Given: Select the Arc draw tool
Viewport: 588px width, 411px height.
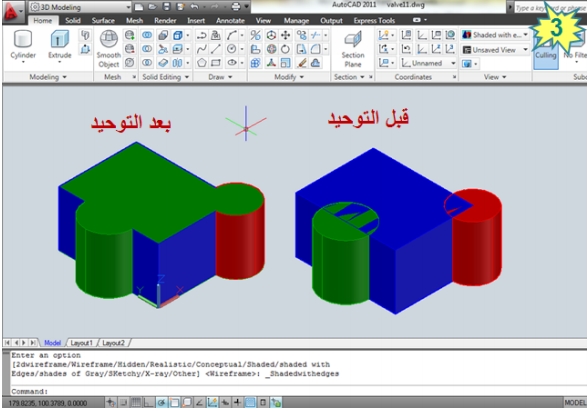Looking at the screenshot, I should pyautogui.click(x=231, y=35).
